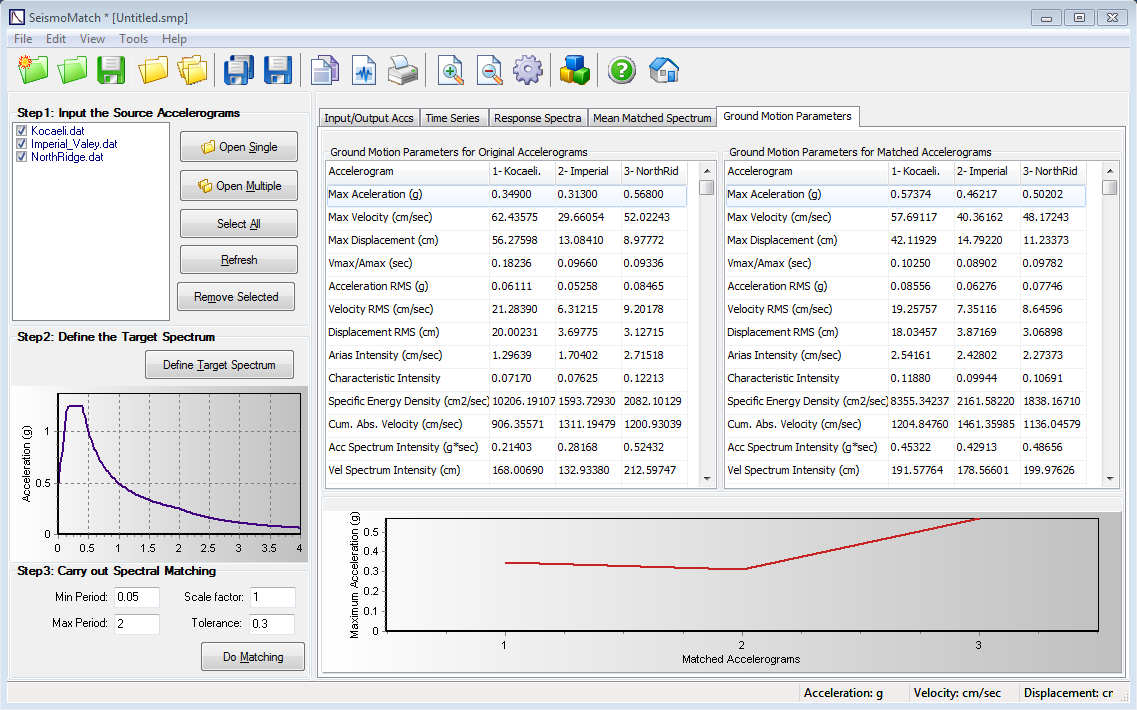Click the colored cubes toolbar icon
This screenshot has width=1137, height=710.
[574, 70]
